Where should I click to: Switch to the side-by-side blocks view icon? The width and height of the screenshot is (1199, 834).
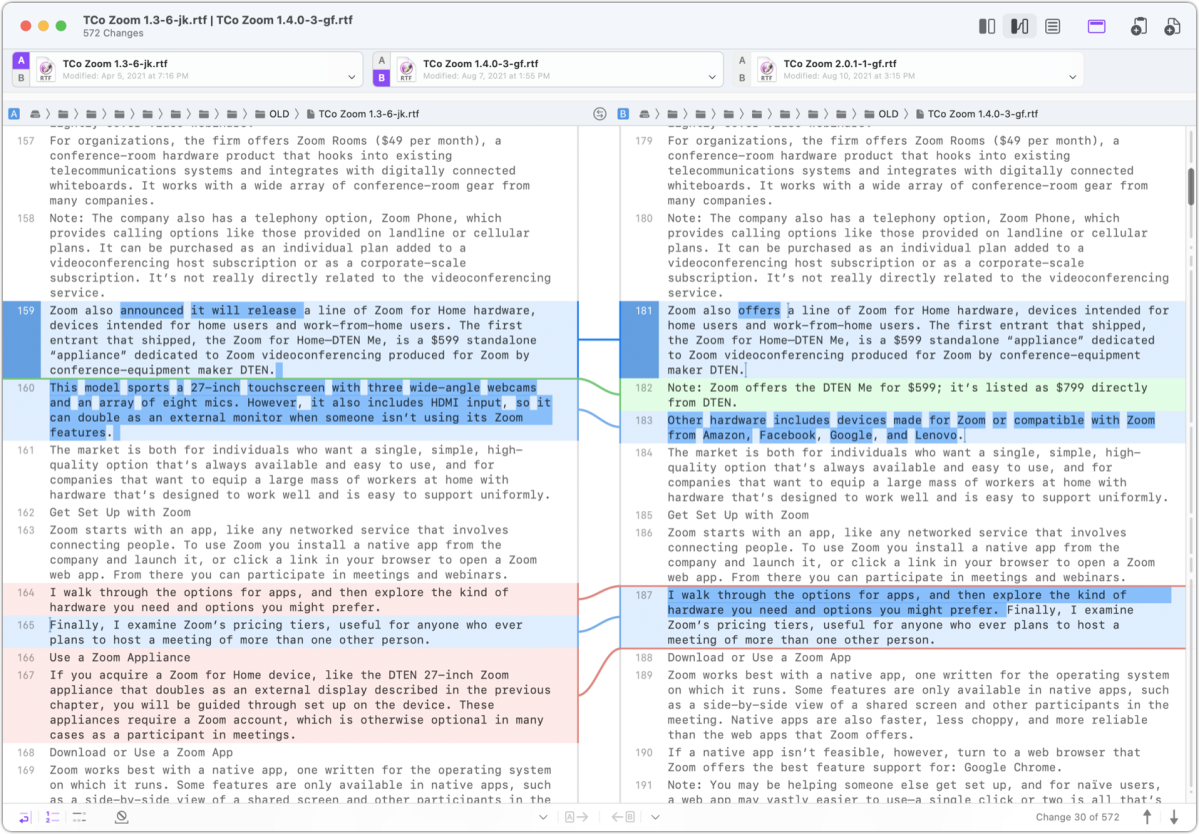coord(986,27)
